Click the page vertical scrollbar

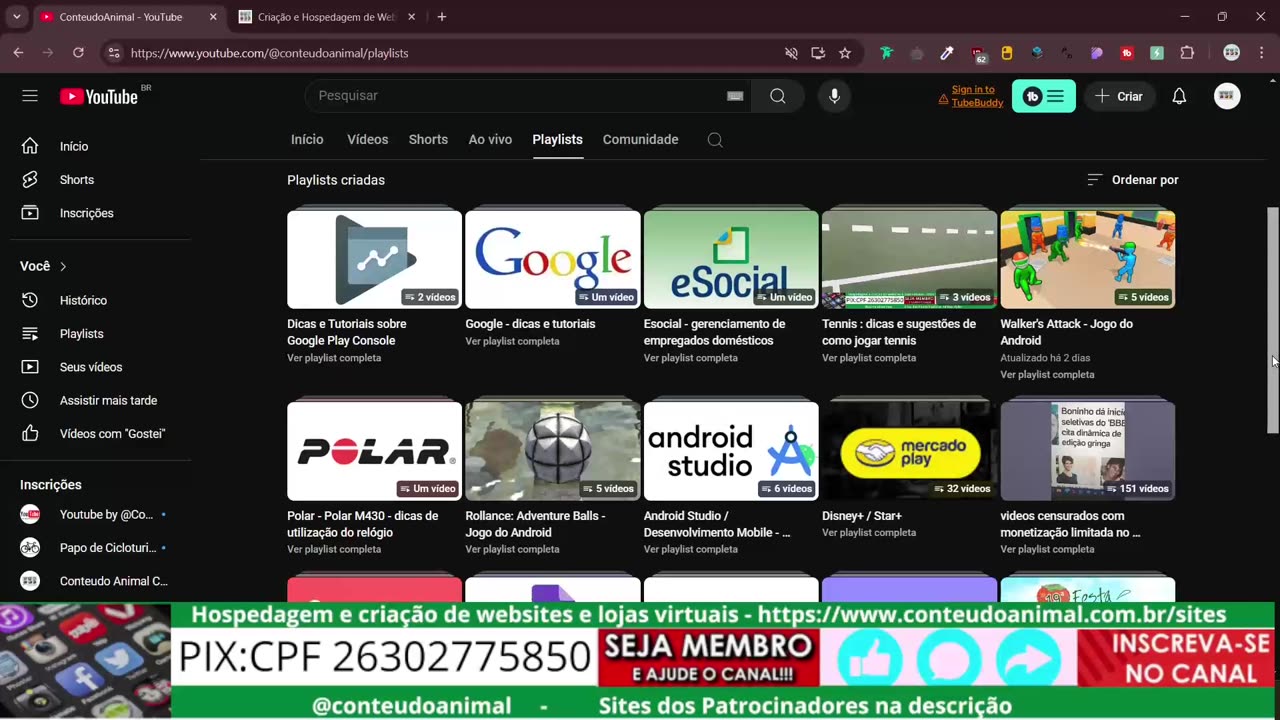tap(1273, 320)
